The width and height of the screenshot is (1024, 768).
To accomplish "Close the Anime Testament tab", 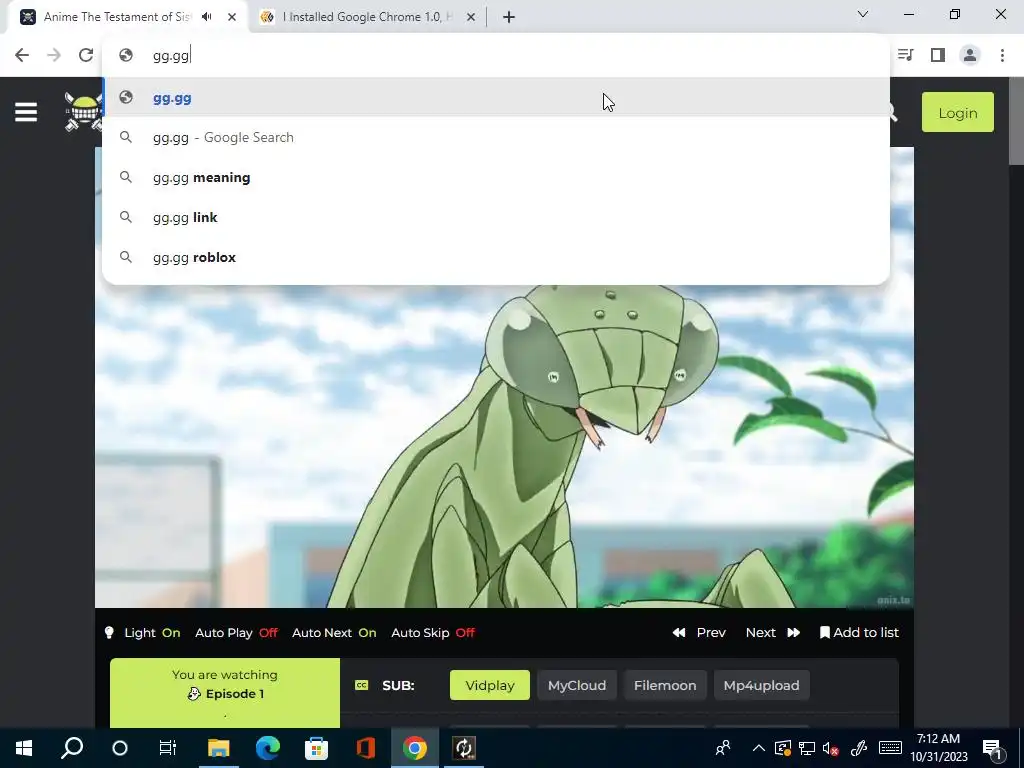I will pos(232,17).
